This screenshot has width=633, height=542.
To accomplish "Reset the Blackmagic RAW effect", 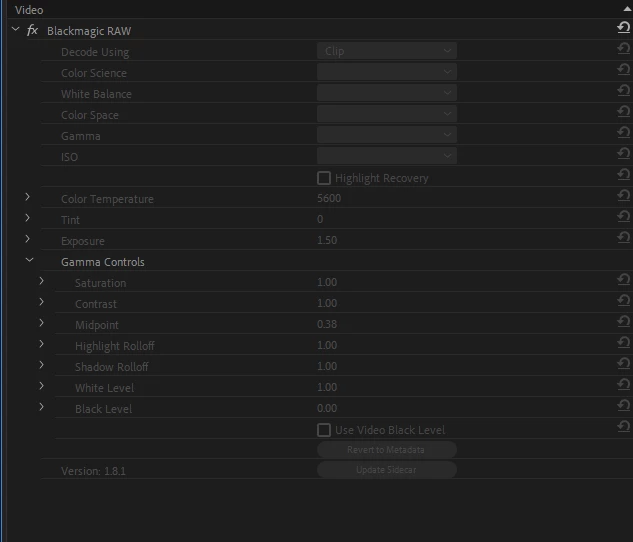I will coord(623,27).
